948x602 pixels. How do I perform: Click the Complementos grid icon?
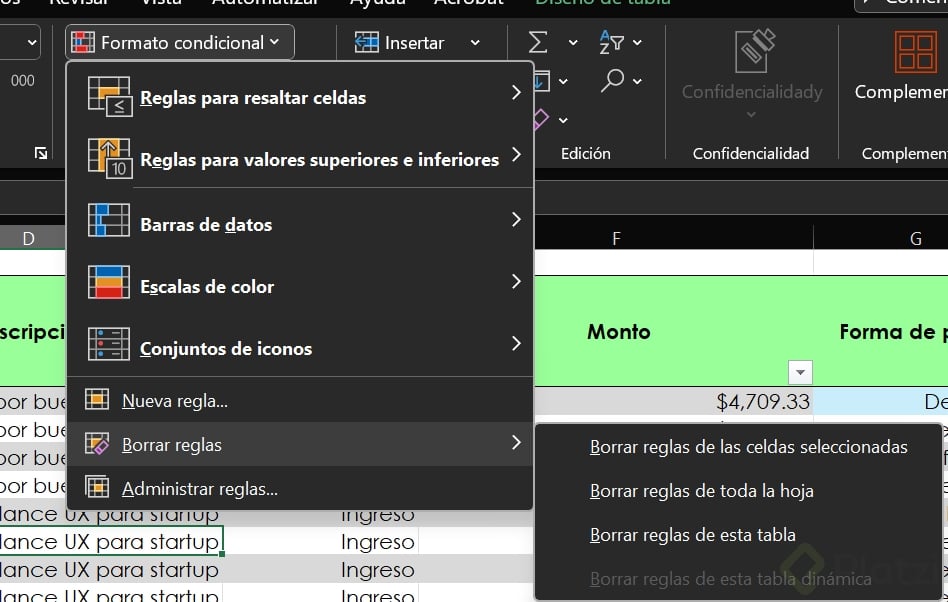(915, 51)
